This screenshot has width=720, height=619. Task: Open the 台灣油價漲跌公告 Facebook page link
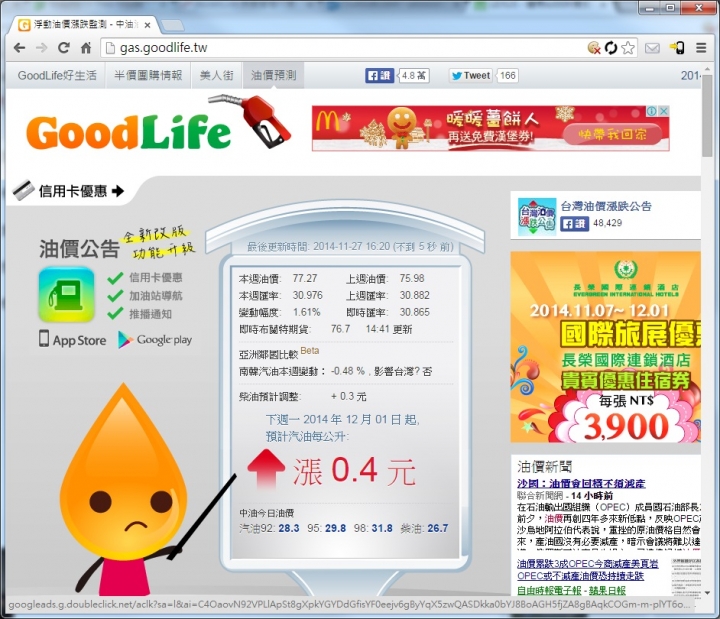point(606,206)
